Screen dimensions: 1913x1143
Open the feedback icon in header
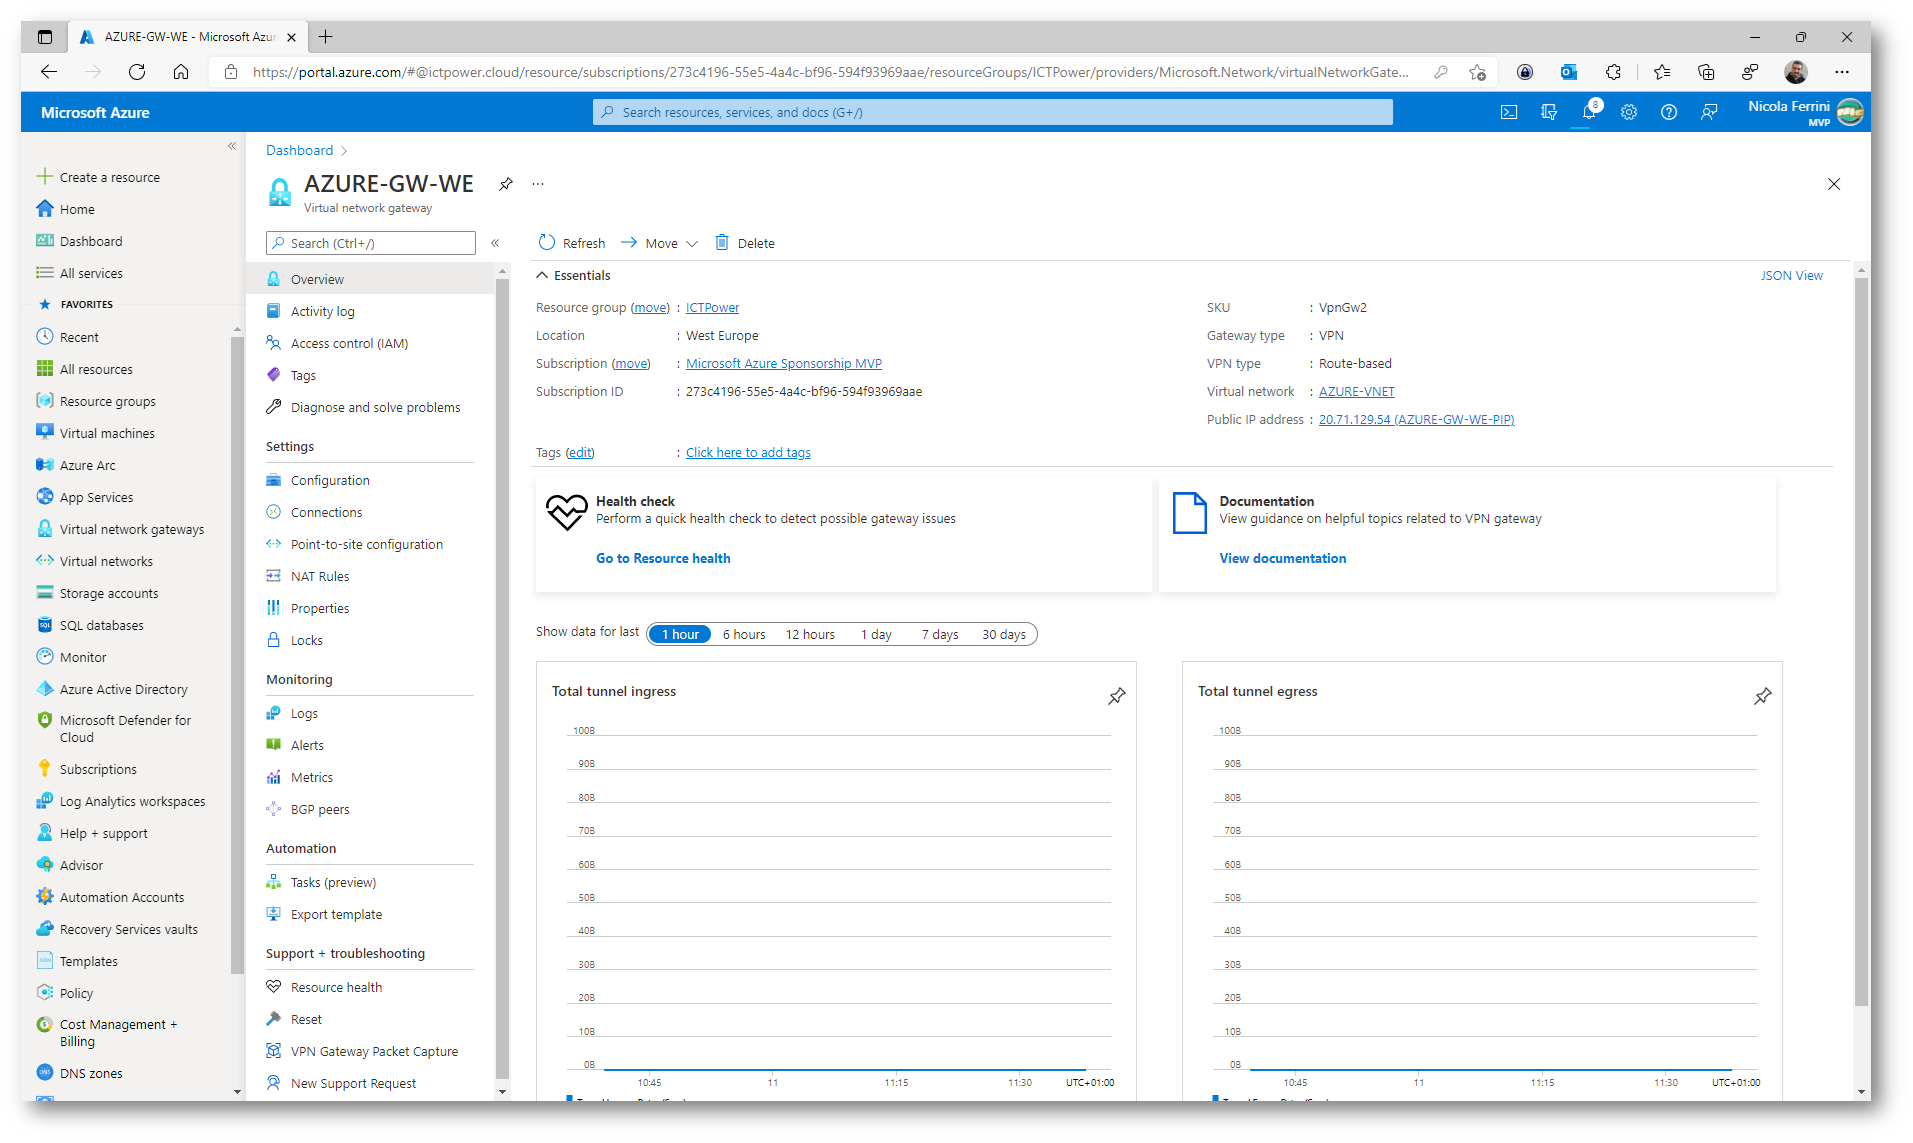click(x=1709, y=112)
